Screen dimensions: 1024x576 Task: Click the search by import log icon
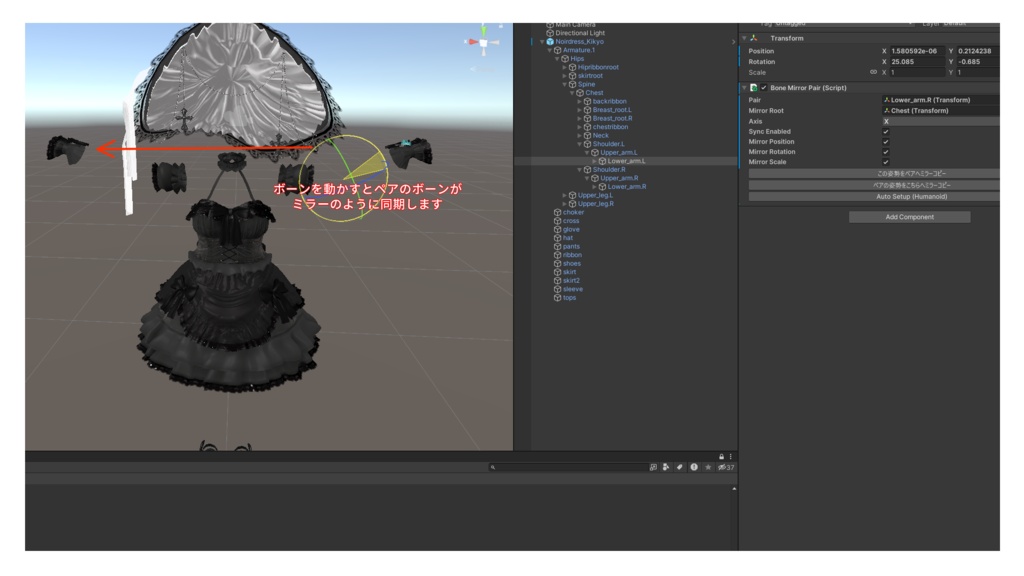(x=694, y=468)
